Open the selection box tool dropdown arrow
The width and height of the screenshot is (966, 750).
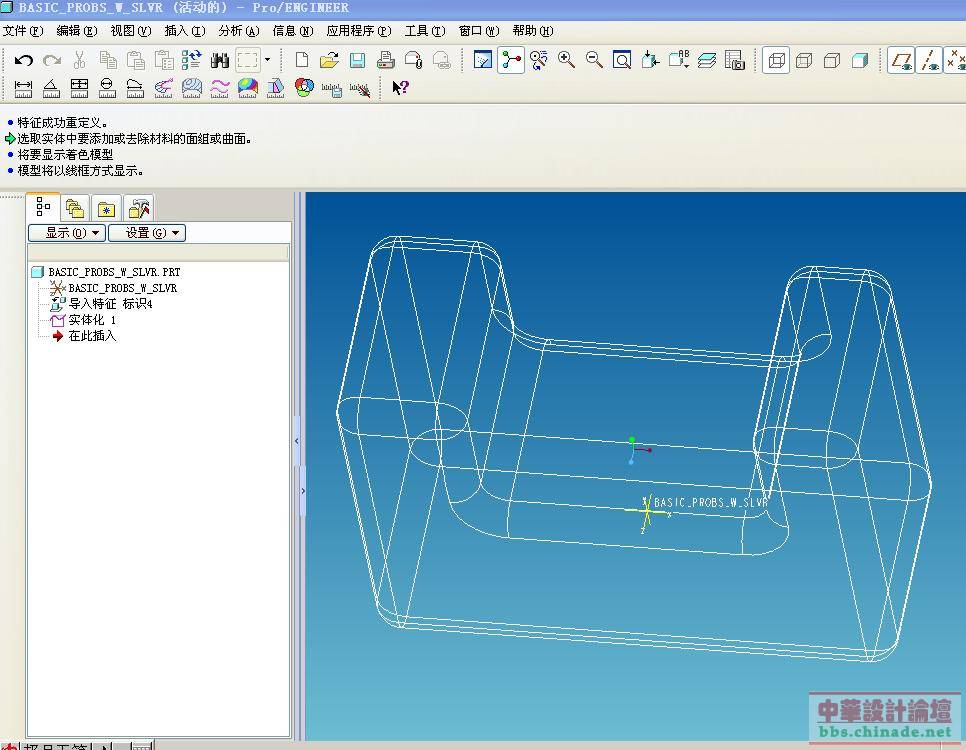click(x=267, y=60)
